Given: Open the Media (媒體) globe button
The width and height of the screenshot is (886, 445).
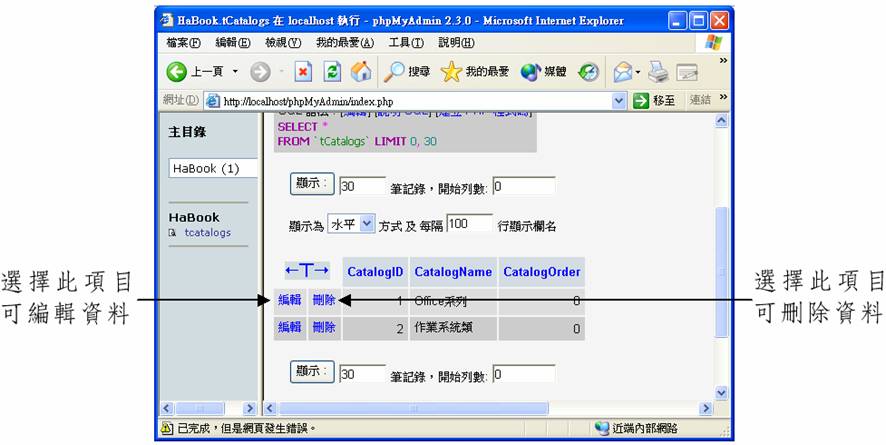Looking at the screenshot, I should 543,72.
